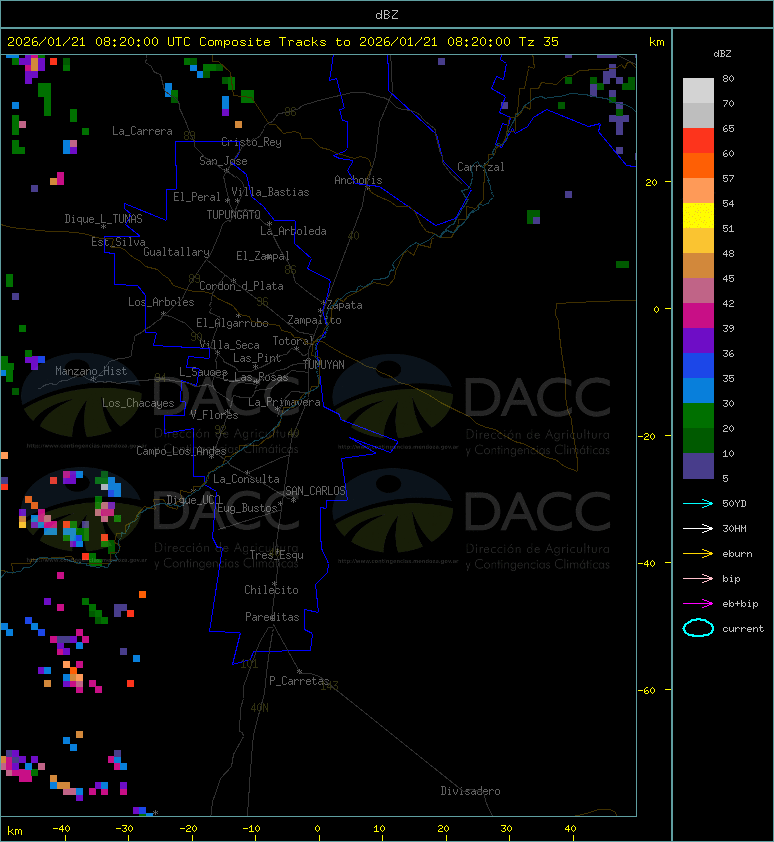Screen dimensions: 774x842
Task: Select the red 60-65 dBZ color band
Action: [698, 141]
